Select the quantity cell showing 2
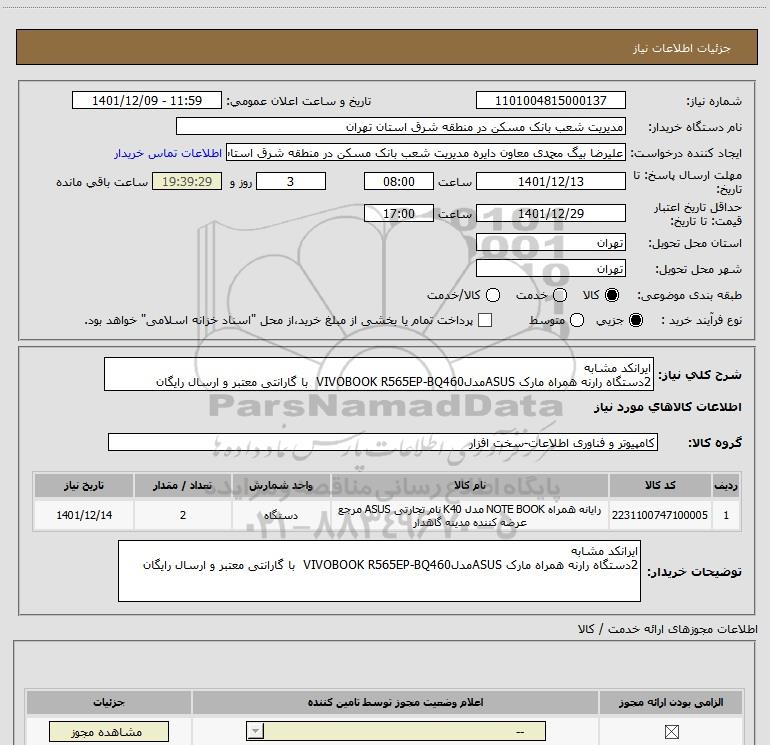 click(x=183, y=515)
